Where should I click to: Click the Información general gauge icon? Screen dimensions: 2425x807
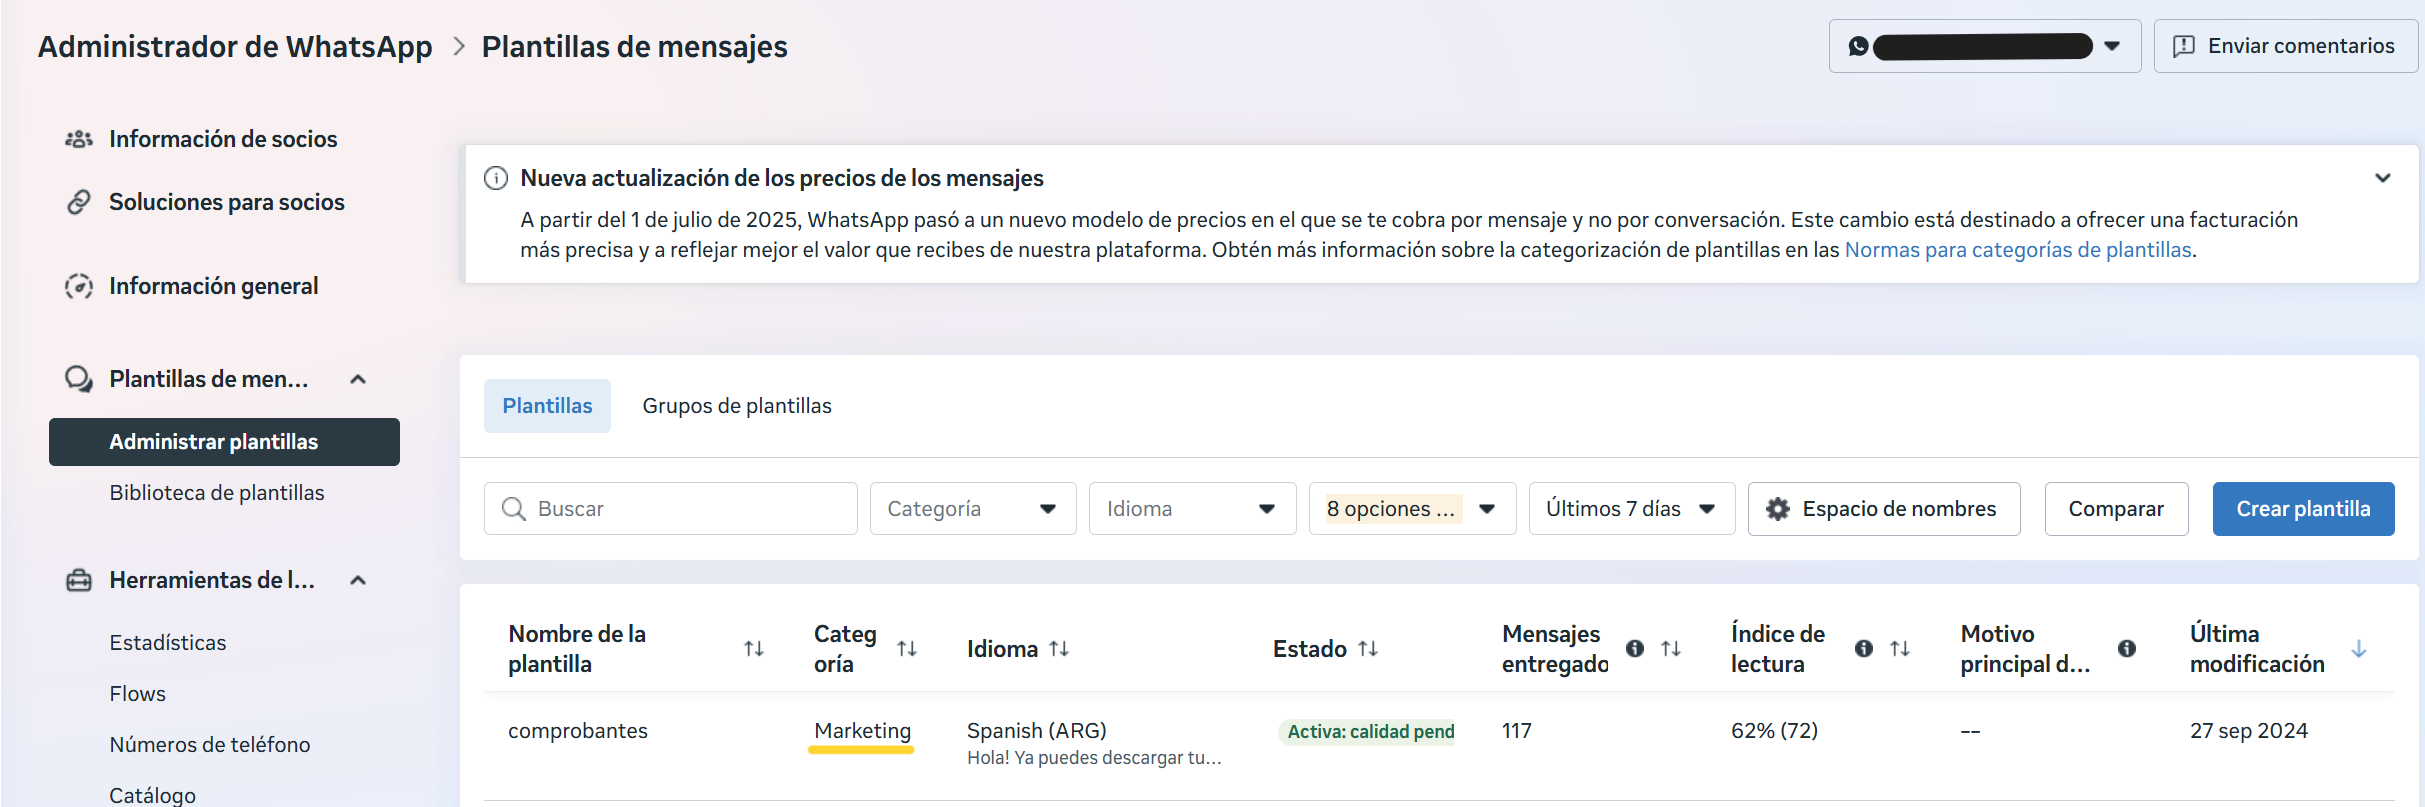pyautogui.click(x=79, y=286)
